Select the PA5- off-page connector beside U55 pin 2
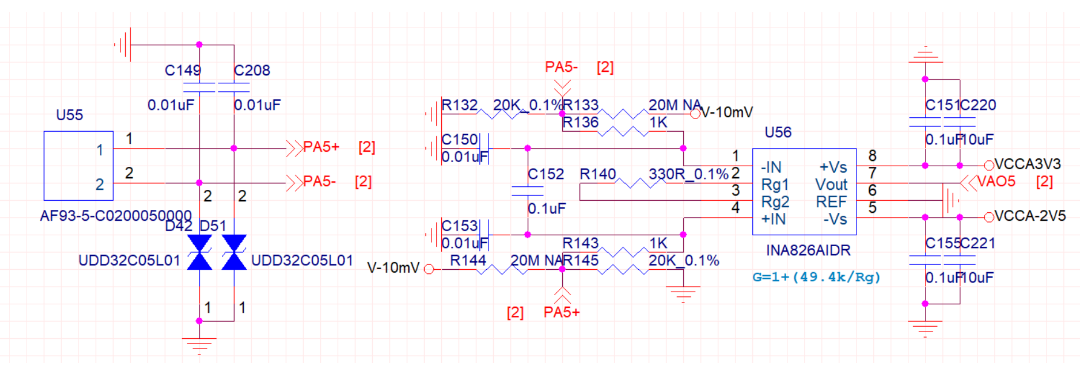 click(294, 182)
